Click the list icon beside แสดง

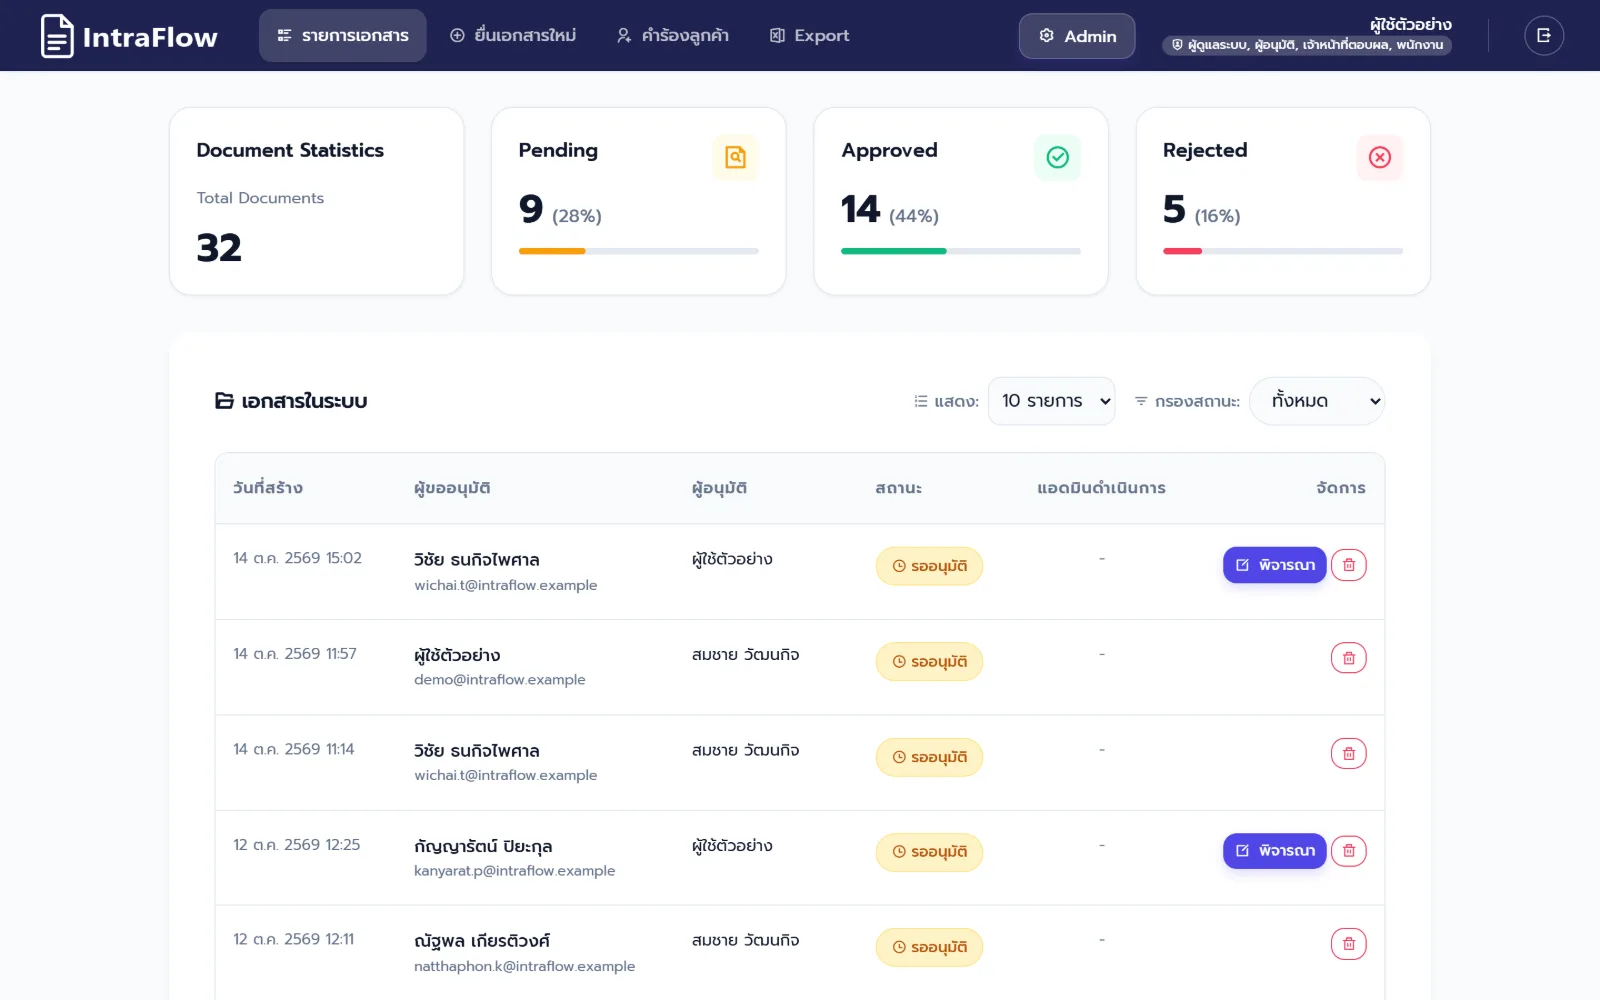coord(921,401)
